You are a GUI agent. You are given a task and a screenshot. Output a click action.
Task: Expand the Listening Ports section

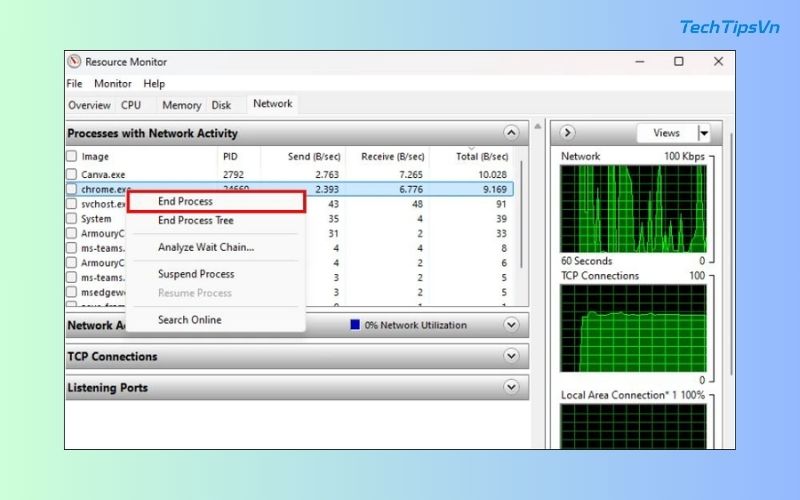(x=511, y=387)
